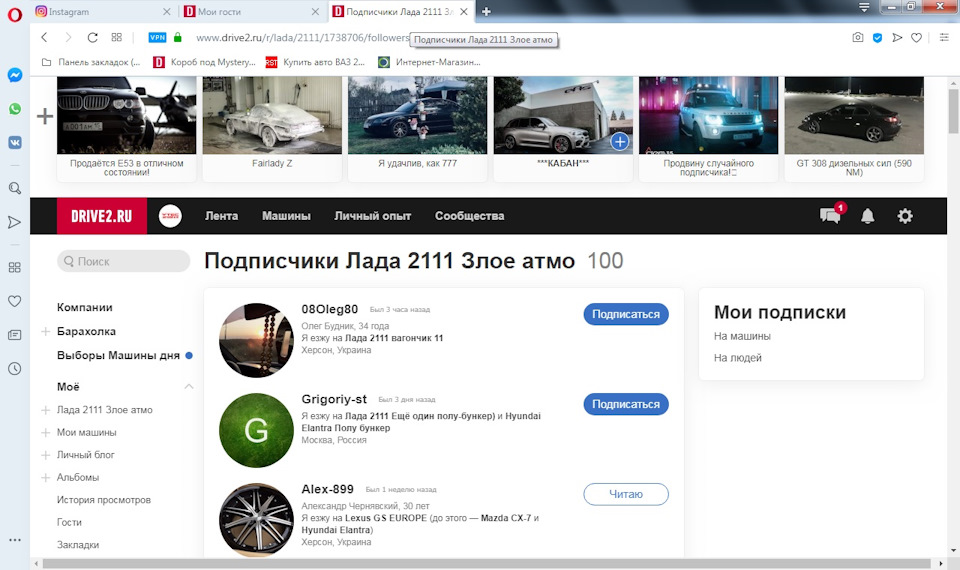This screenshot has width=960, height=570.
Task: Close the Instagram tab
Action: click(167, 12)
